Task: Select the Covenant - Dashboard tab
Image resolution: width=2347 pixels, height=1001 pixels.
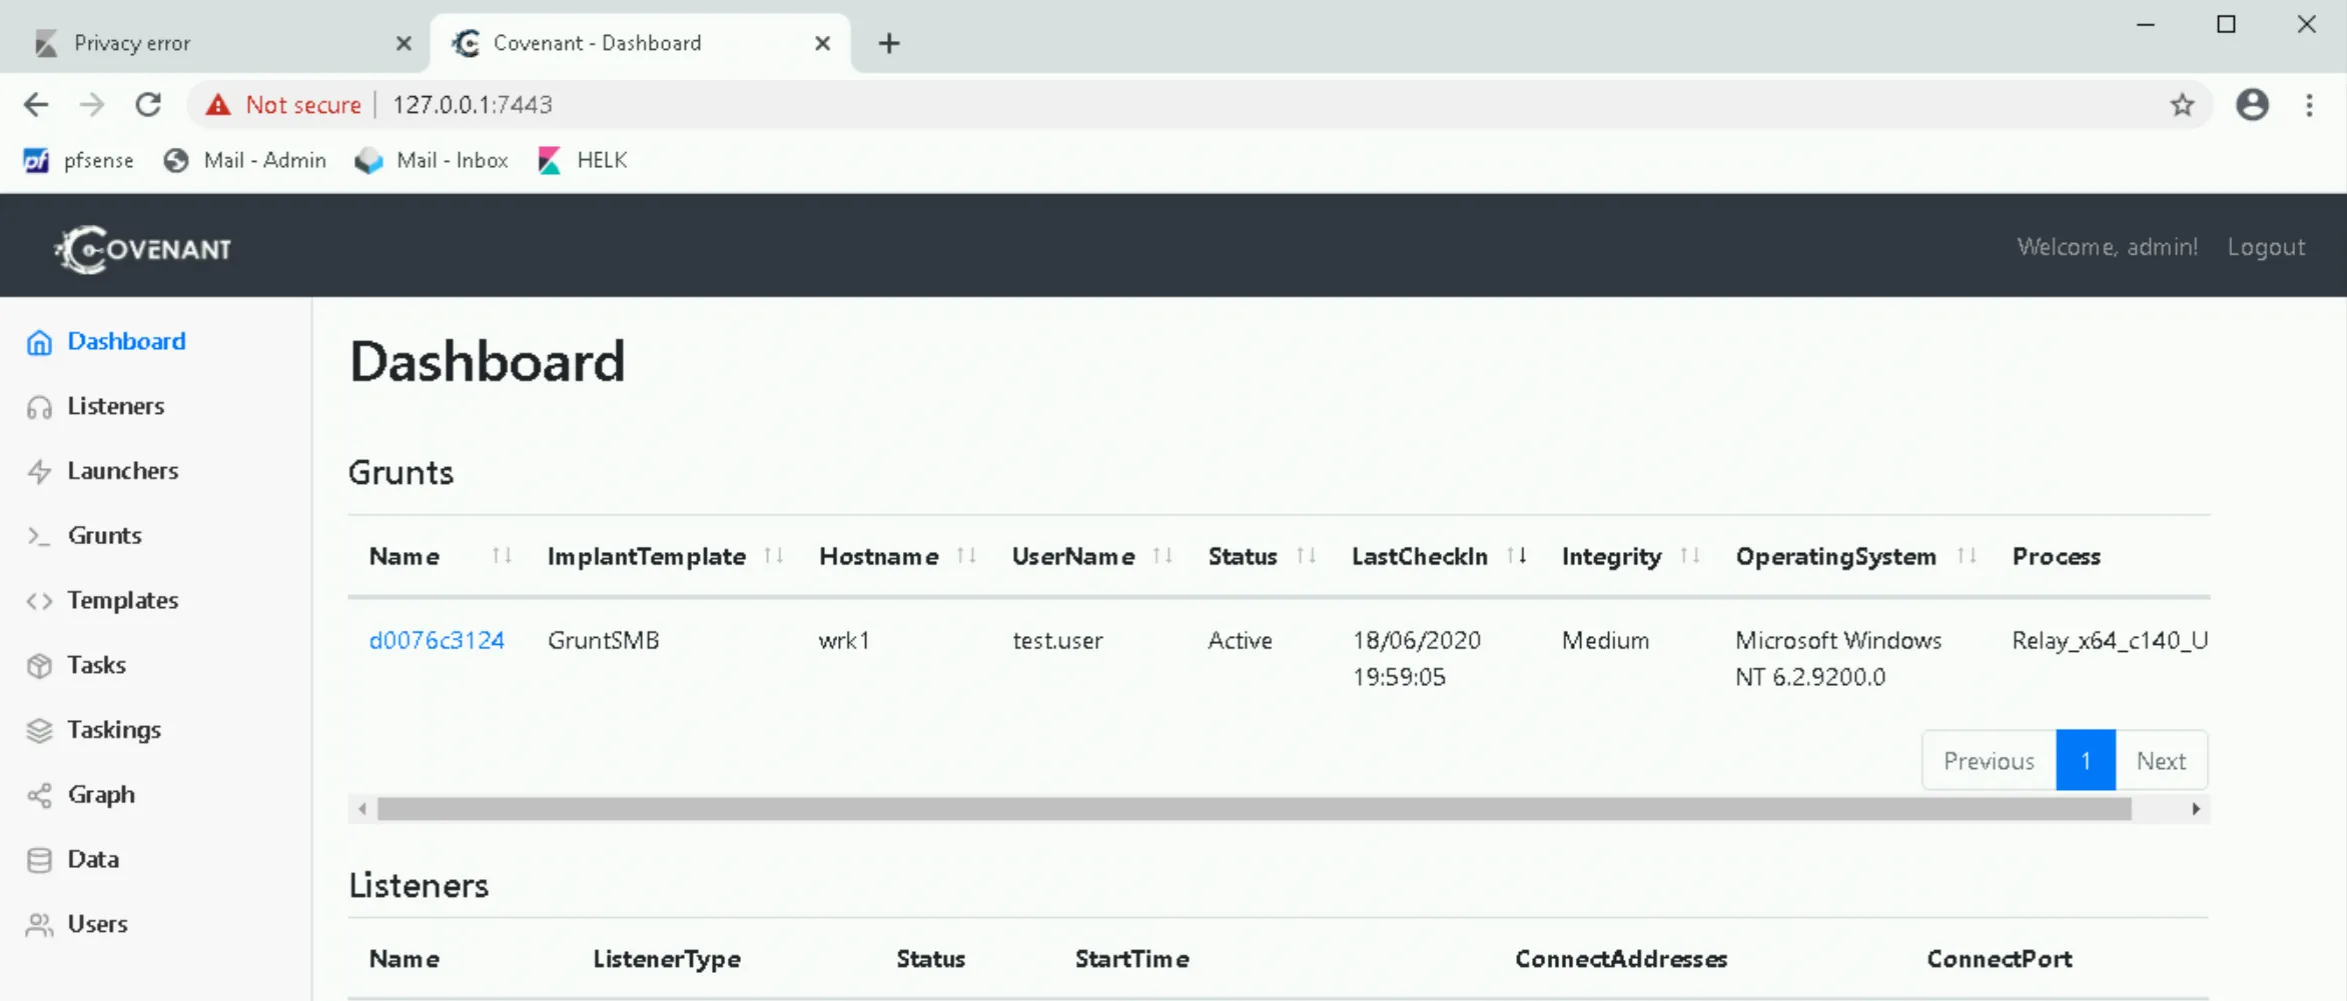Action: point(640,43)
